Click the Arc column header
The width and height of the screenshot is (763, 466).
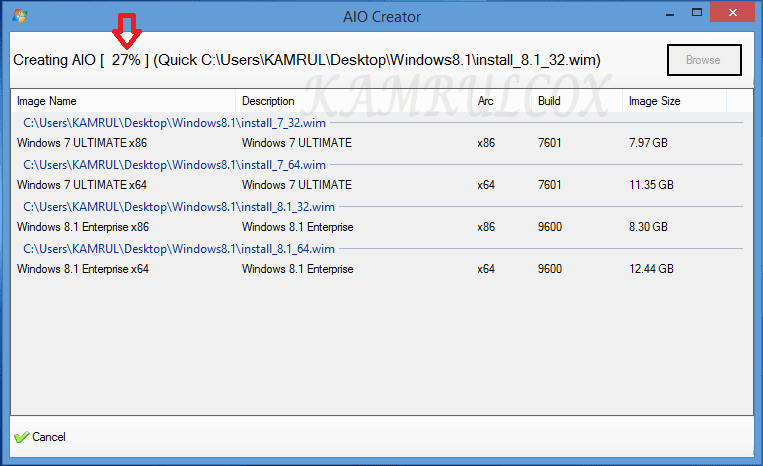tap(502, 101)
